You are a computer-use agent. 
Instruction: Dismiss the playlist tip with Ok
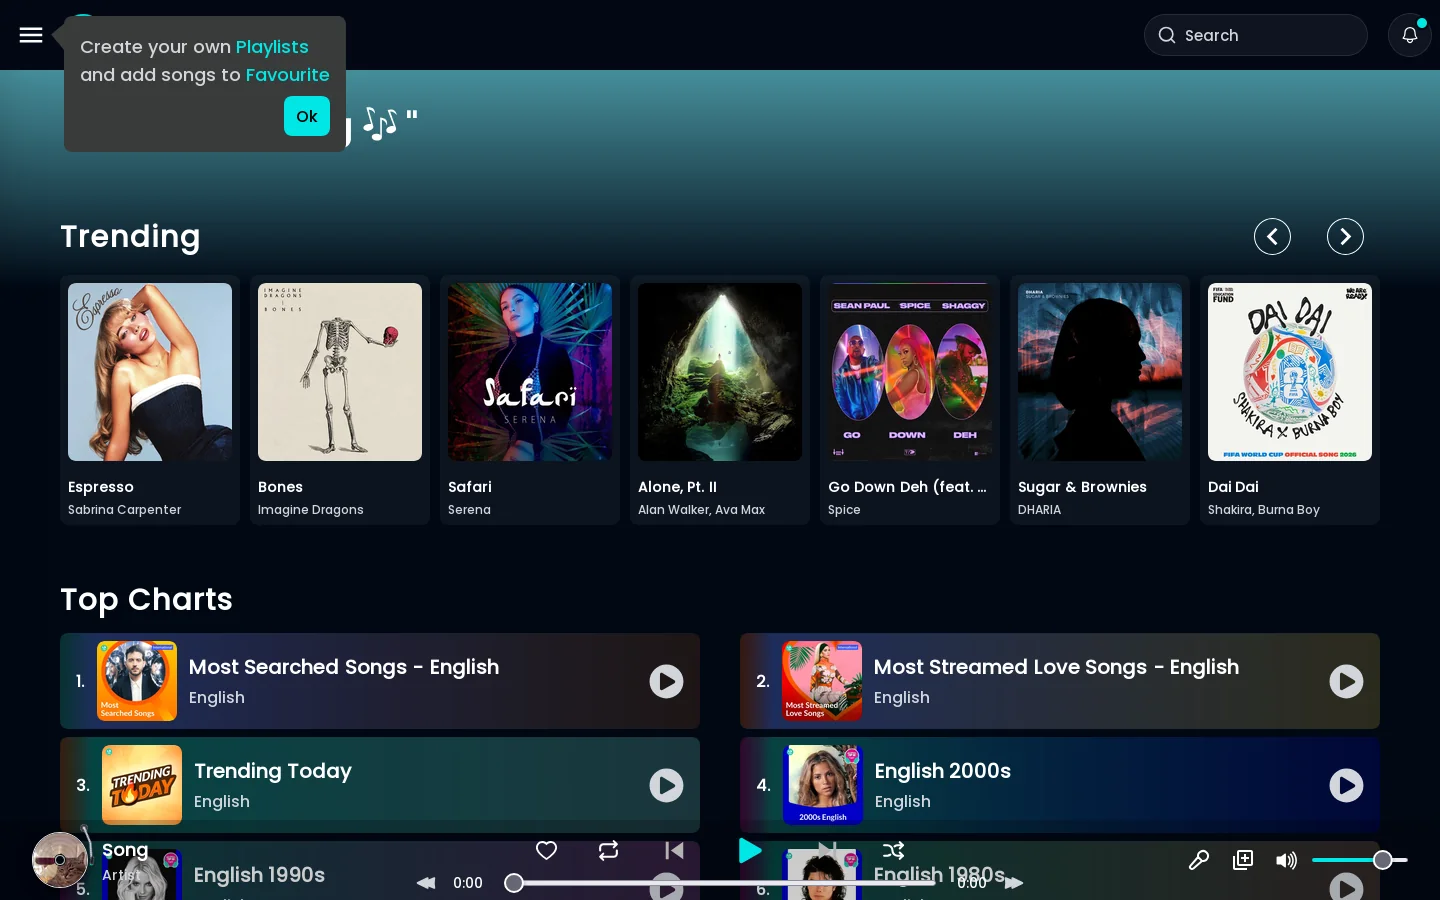coord(306,116)
